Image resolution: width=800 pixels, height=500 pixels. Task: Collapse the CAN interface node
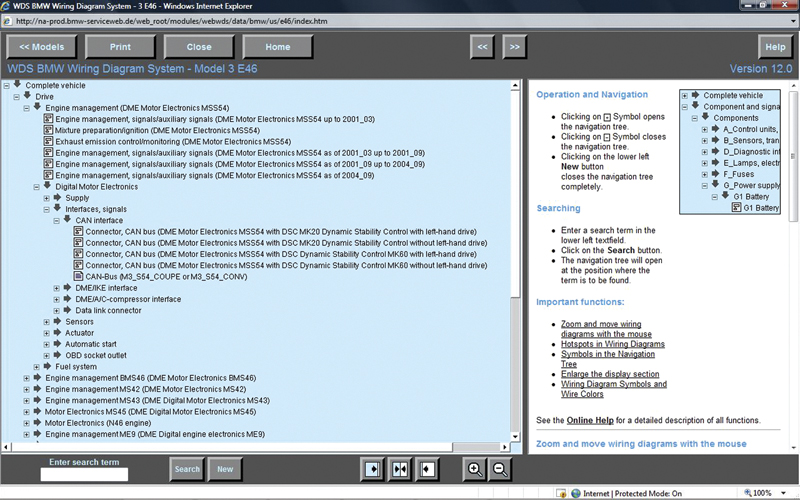[56, 220]
